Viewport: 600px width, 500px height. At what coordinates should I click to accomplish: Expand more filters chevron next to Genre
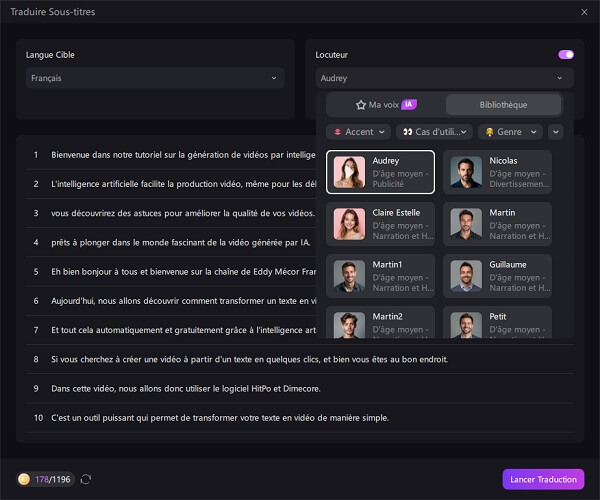pyautogui.click(x=555, y=131)
